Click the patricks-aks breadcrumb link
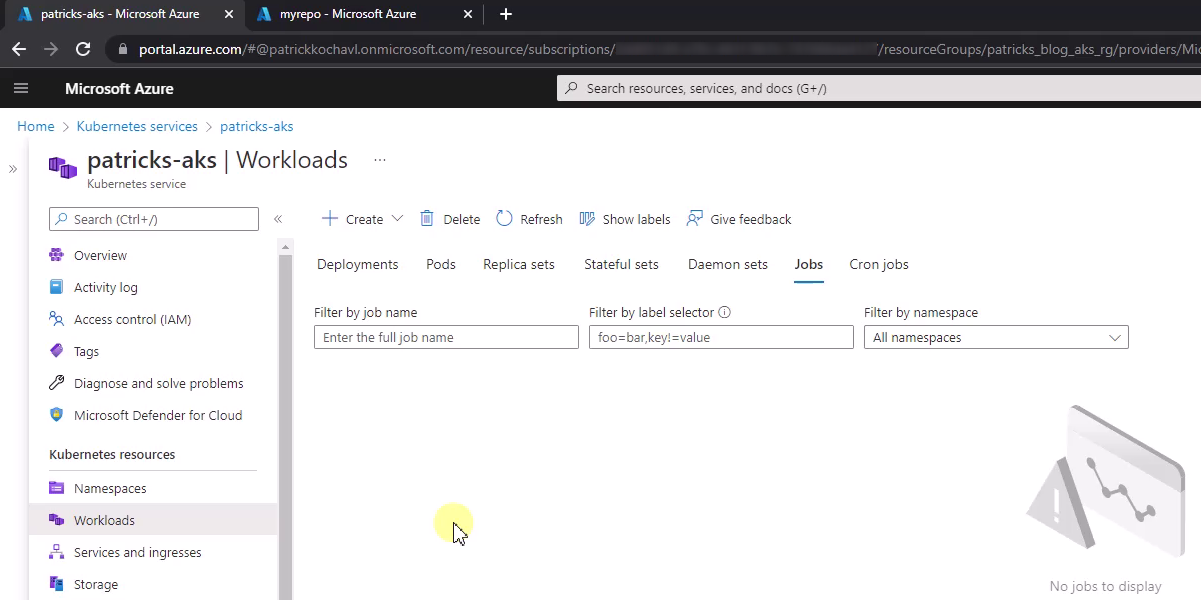Image resolution: width=1201 pixels, height=600 pixels. point(257,126)
